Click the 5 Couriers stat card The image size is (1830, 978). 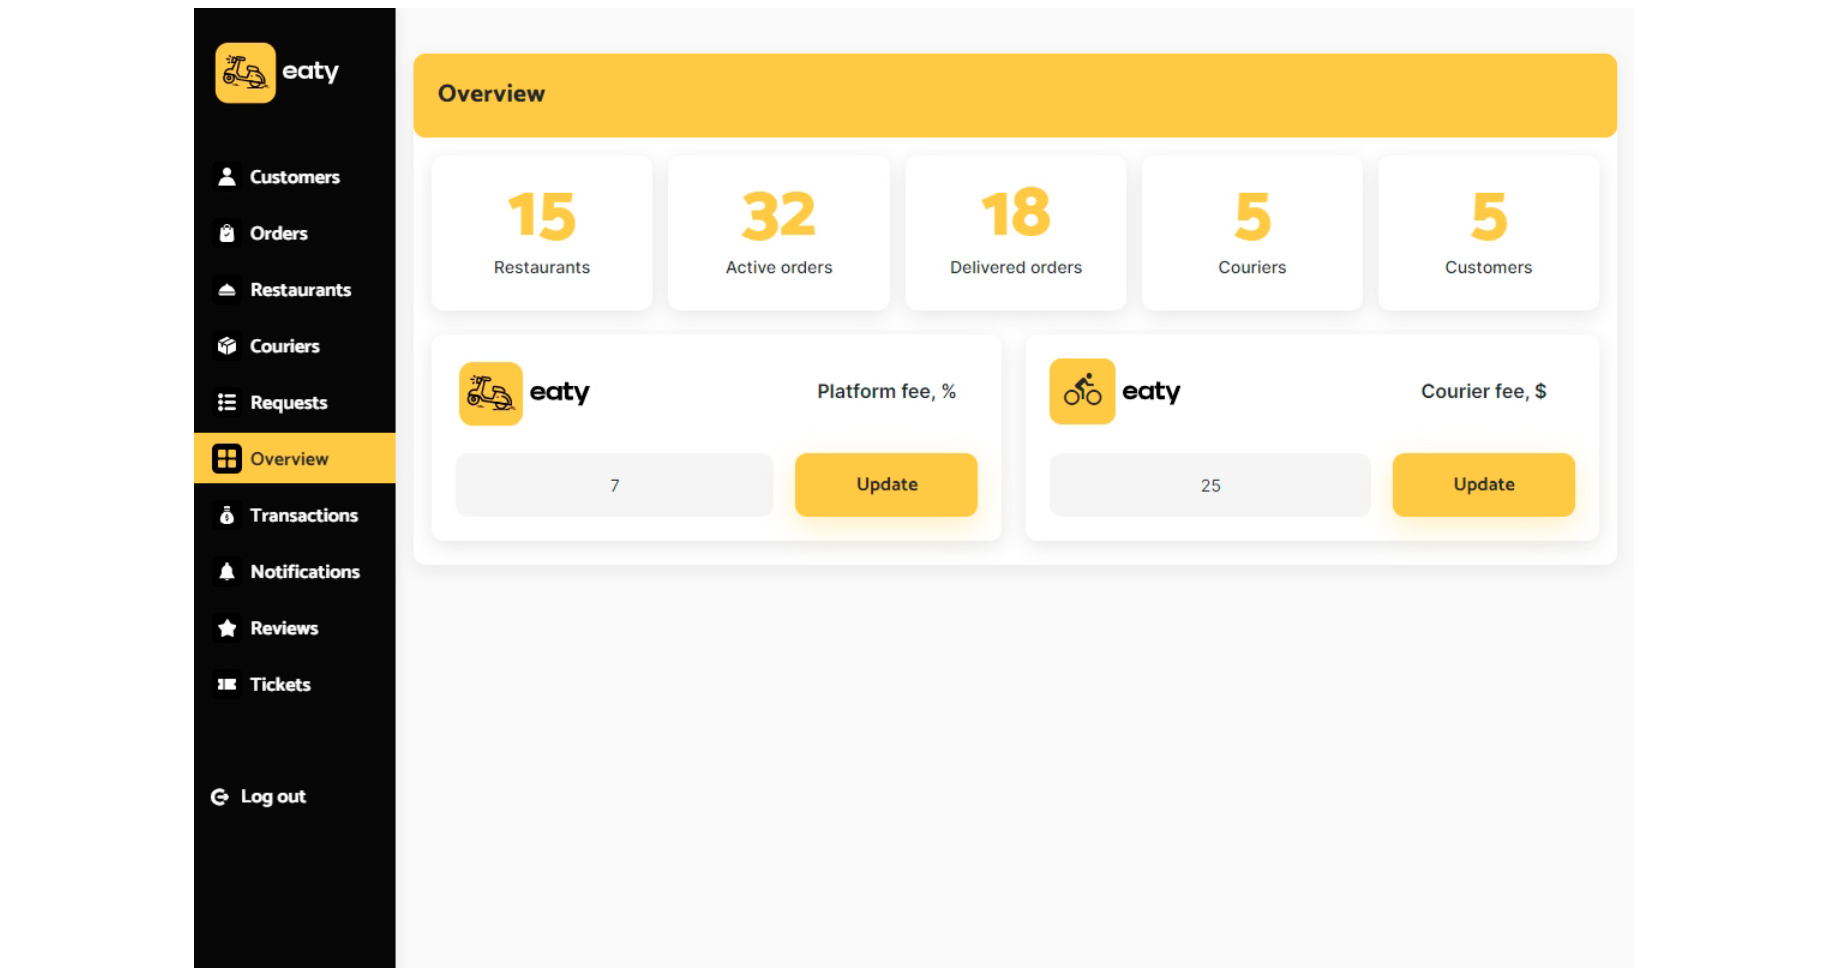(1252, 233)
